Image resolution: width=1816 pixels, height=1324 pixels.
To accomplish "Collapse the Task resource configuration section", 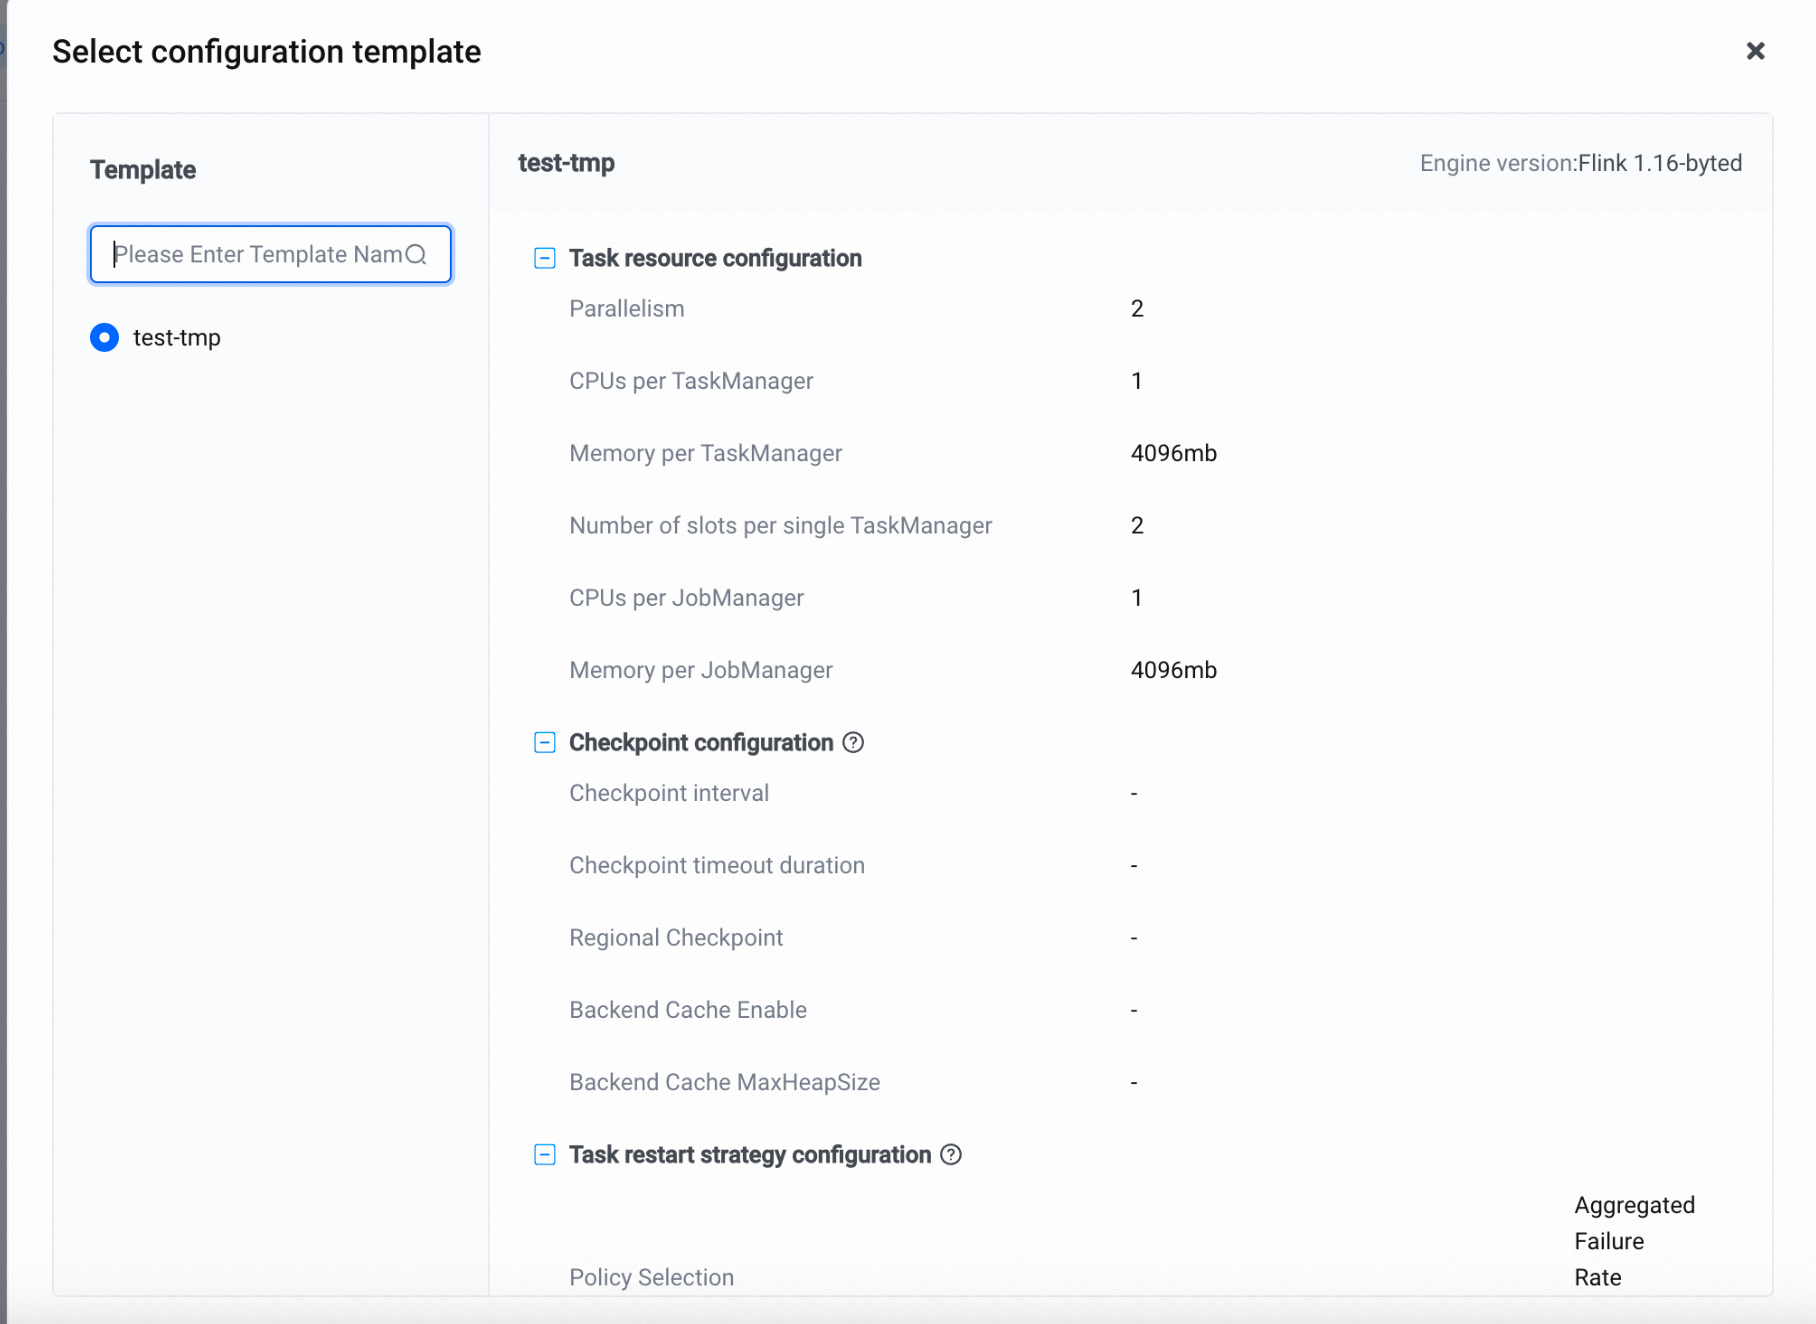I will click(545, 258).
